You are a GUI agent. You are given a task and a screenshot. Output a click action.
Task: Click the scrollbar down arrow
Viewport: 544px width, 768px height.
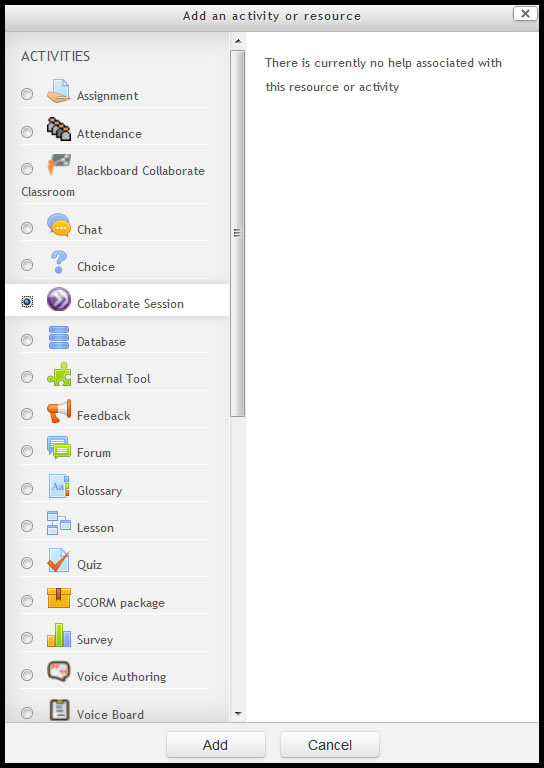coord(237,714)
